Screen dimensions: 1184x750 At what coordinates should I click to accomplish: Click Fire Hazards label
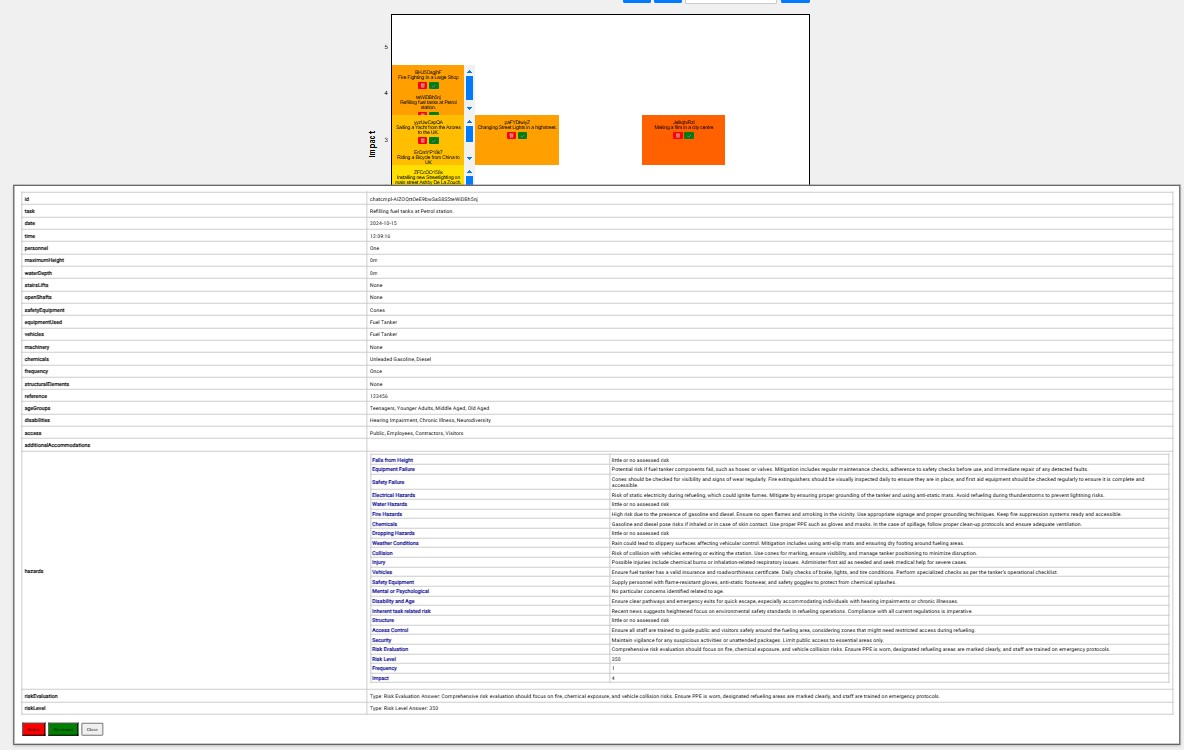(387, 514)
